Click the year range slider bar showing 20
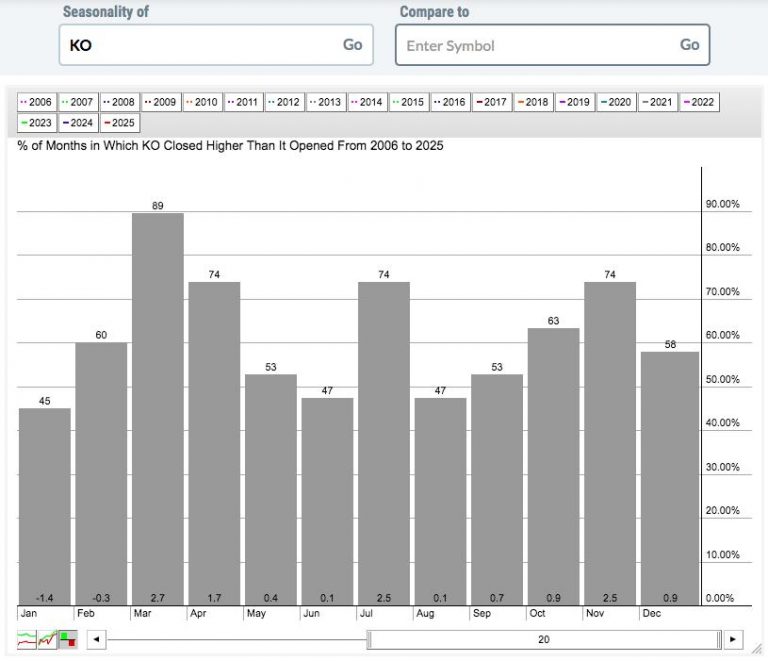 (544, 639)
